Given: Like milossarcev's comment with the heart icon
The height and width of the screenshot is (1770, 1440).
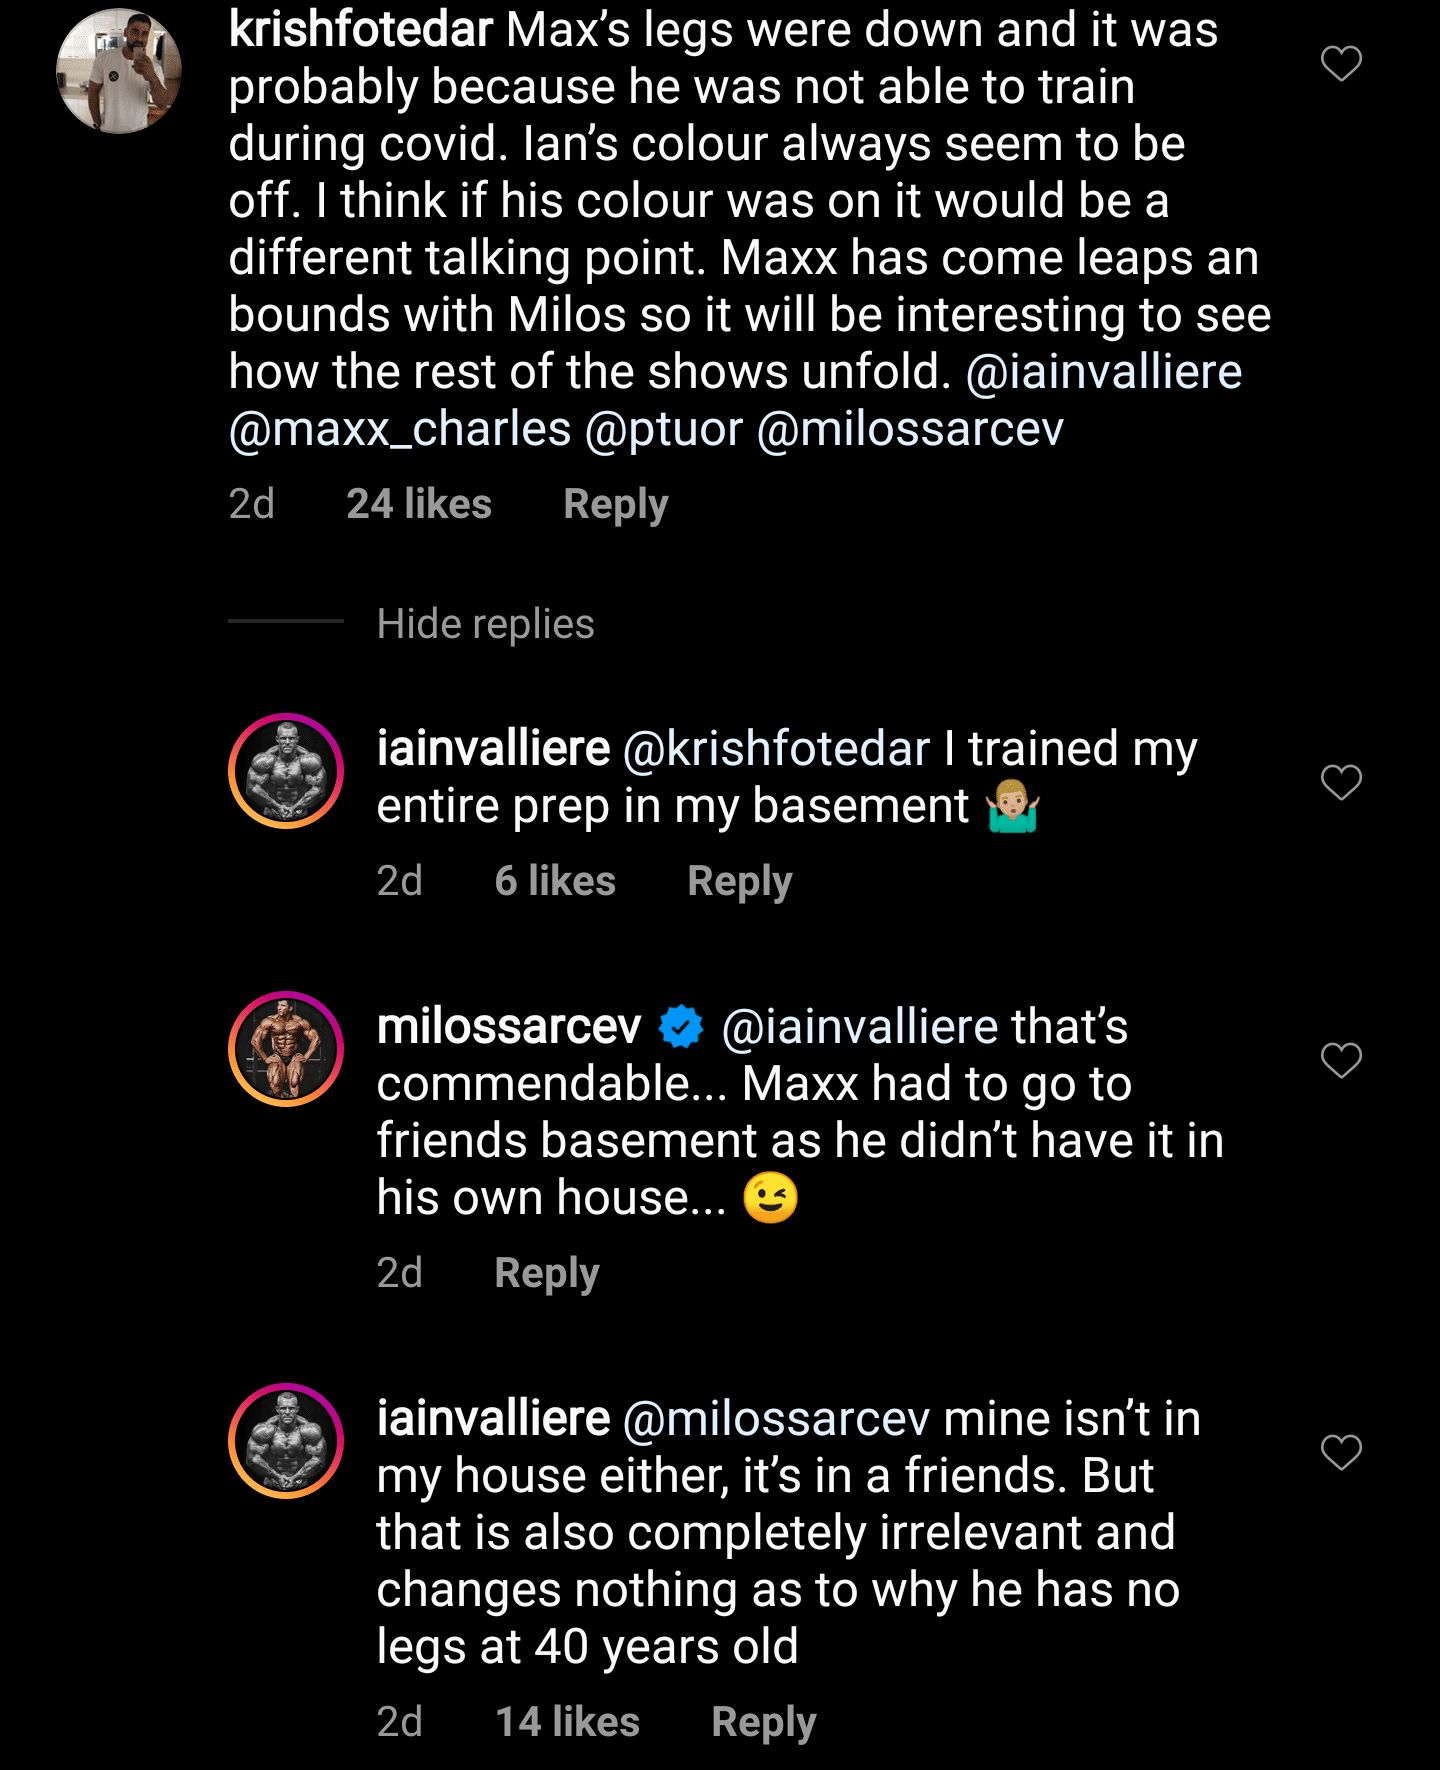Looking at the screenshot, I should [1341, 1060].
